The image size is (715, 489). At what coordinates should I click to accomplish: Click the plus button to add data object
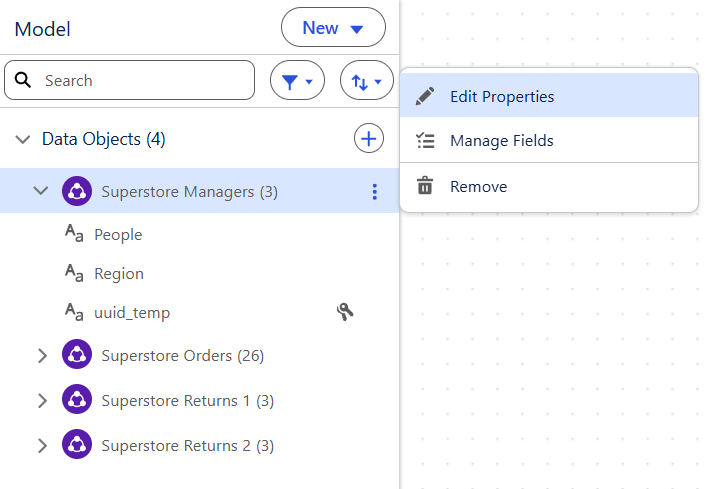pyautogui.click(x=368, y=138)
